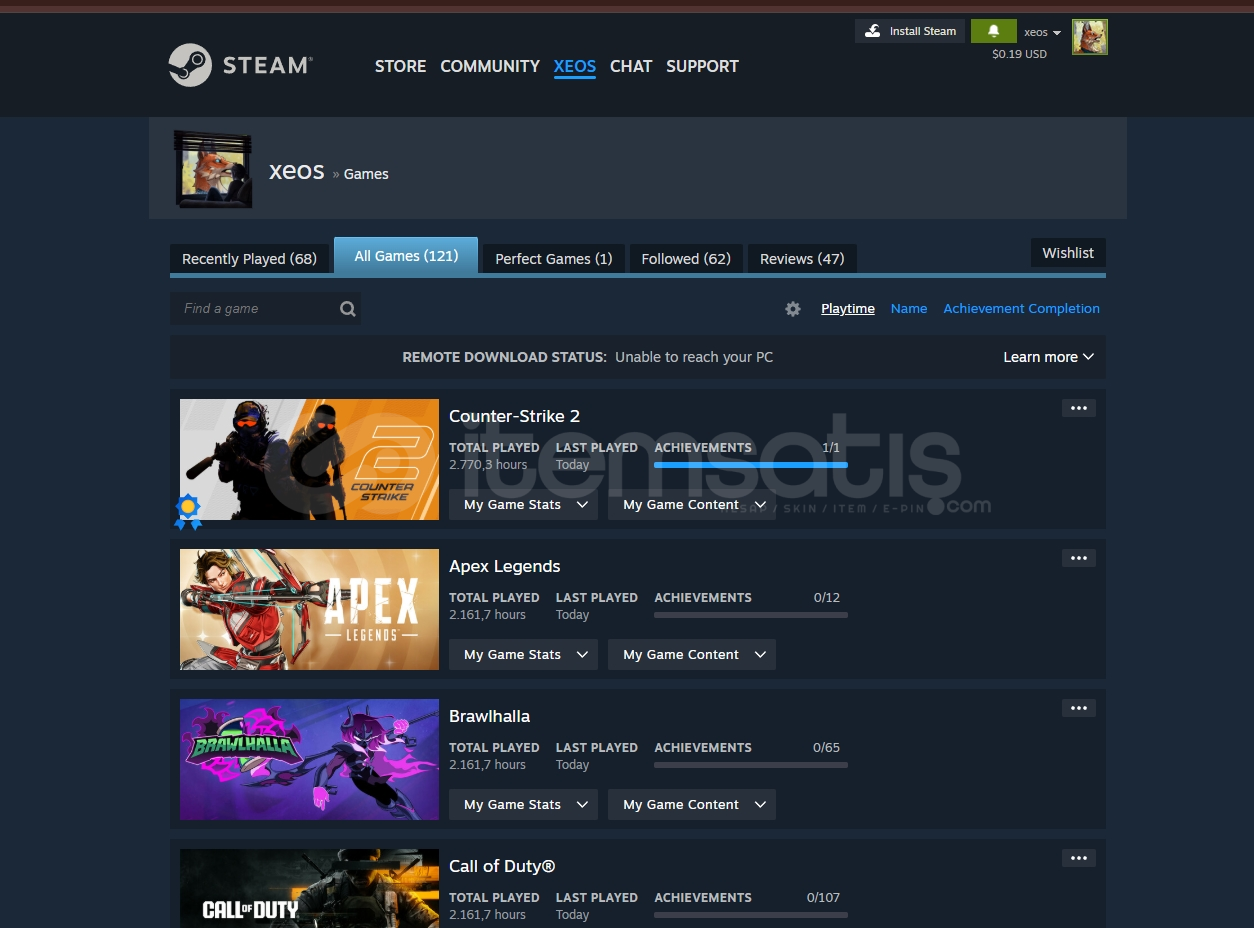
Task: Open the COMMUNITY menu
Action: [490, 66]
